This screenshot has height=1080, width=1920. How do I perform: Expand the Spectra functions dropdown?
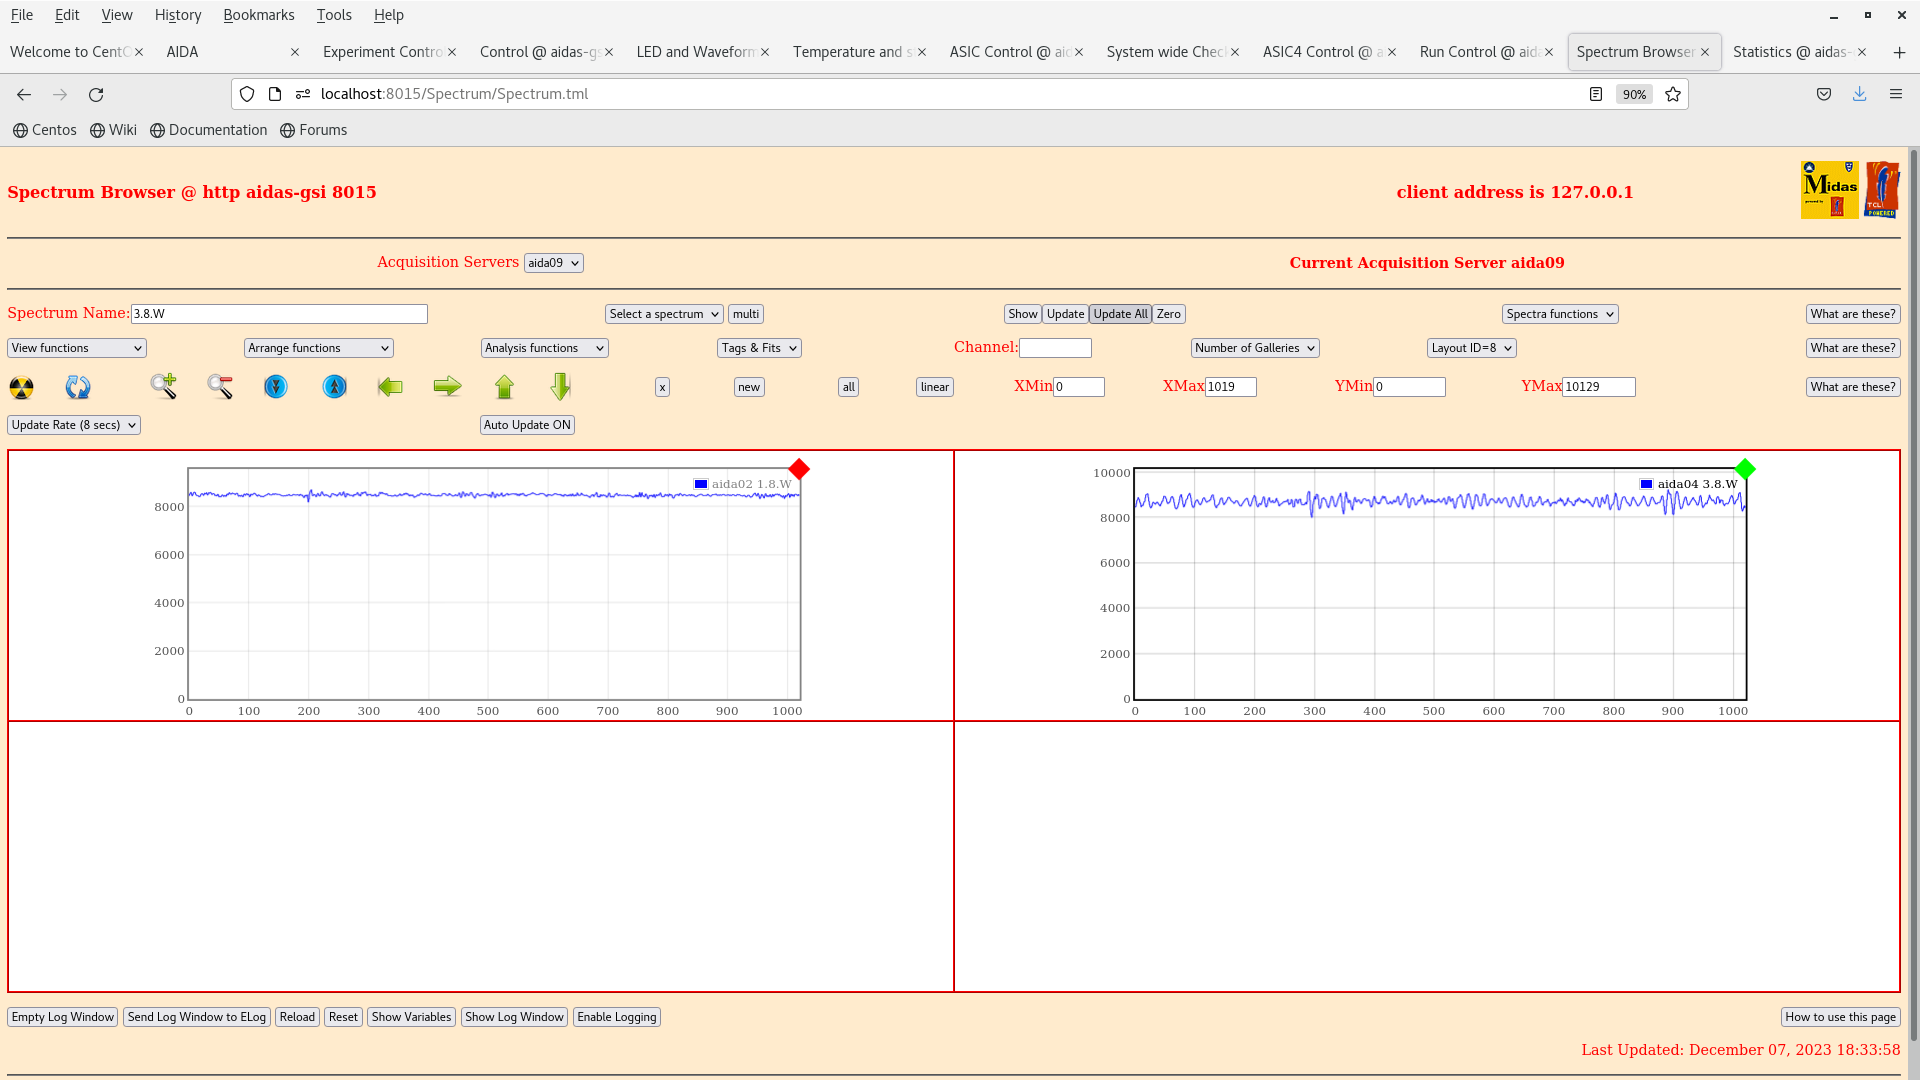pos(1560,313)
